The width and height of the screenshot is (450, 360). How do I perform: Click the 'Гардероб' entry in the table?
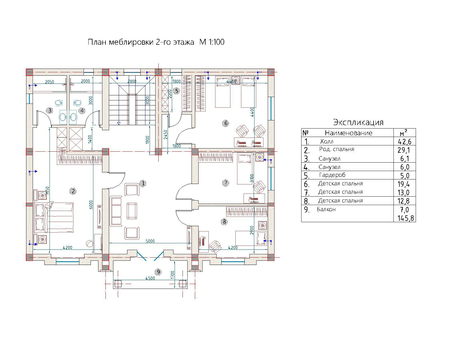click(332, 175)
